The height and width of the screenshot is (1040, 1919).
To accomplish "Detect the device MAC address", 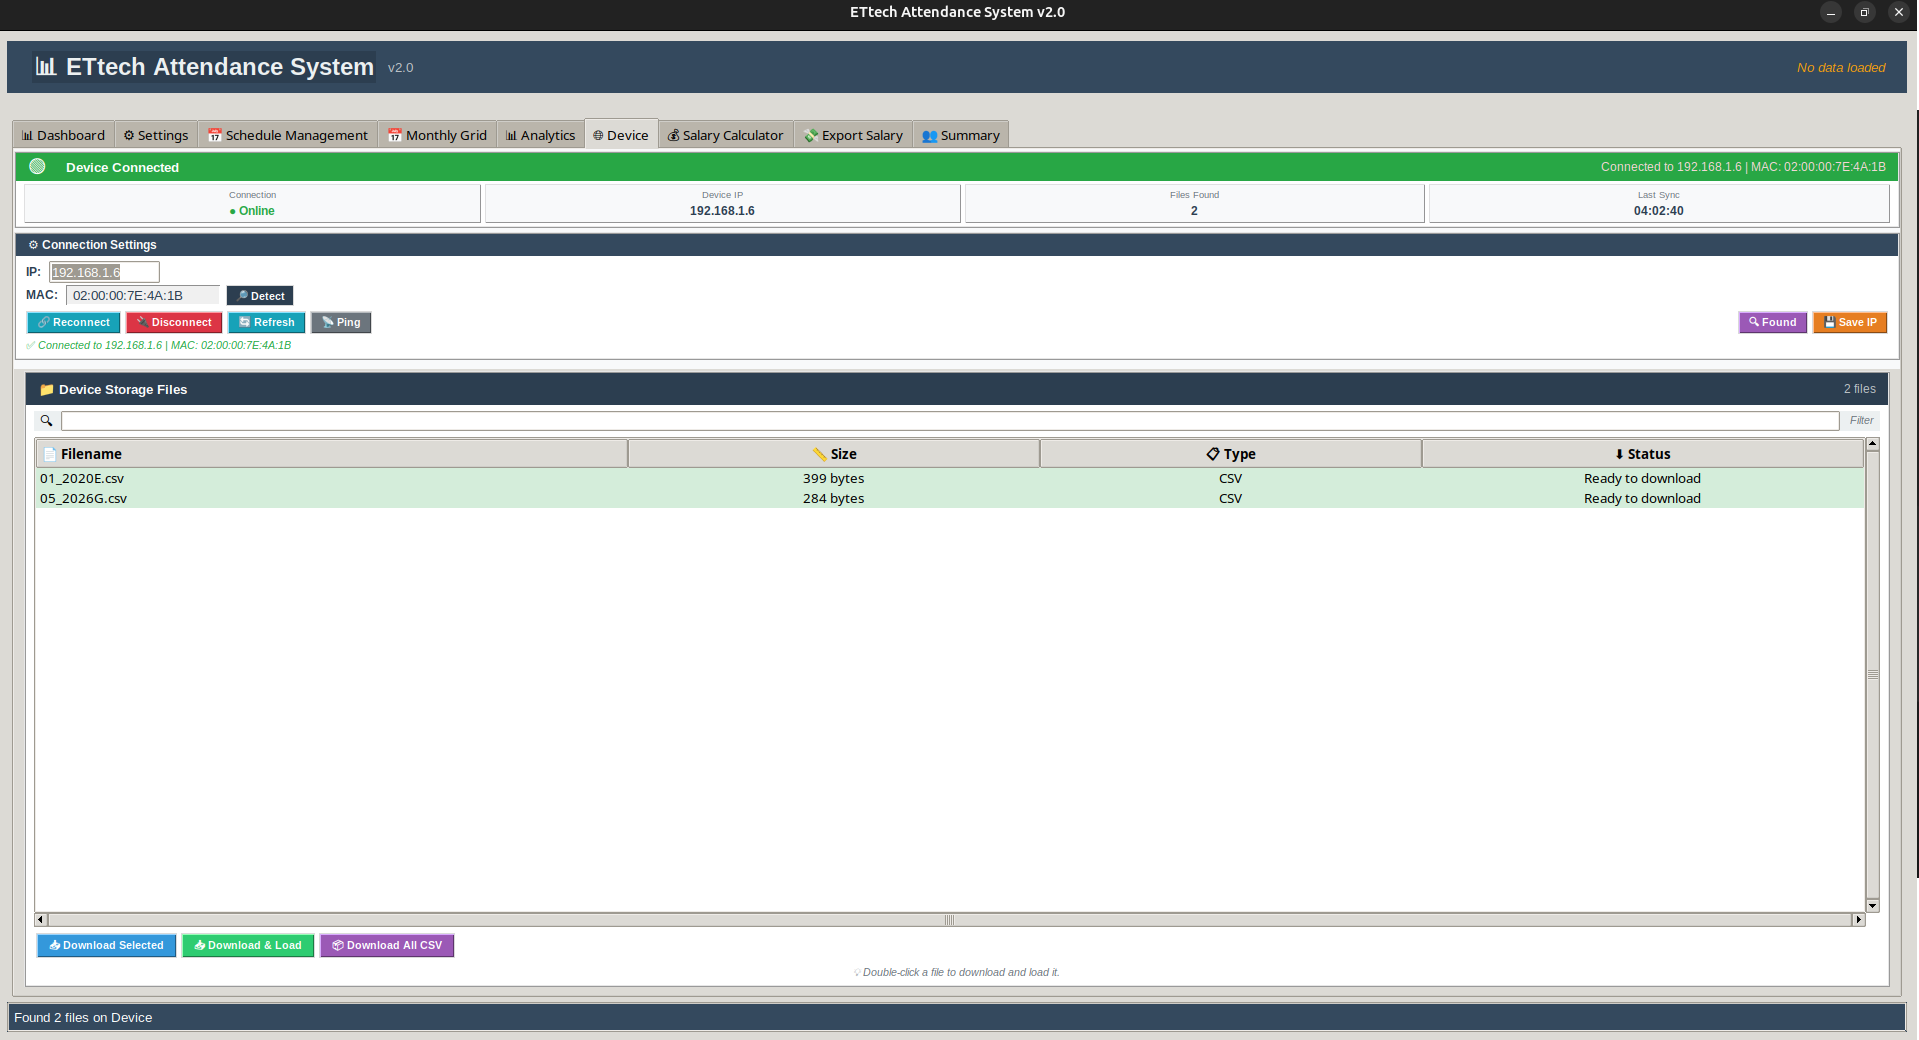I will pos(260,296).
